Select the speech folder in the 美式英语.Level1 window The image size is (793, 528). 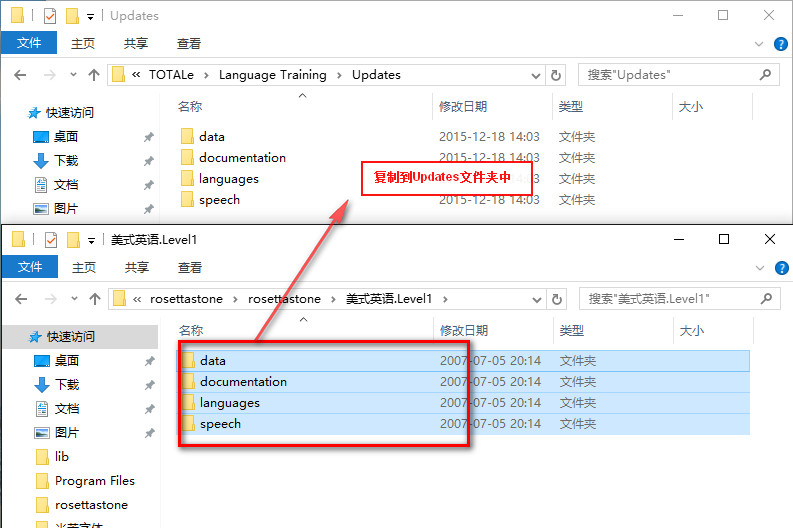pyautogui.click(x=463, y=424)
